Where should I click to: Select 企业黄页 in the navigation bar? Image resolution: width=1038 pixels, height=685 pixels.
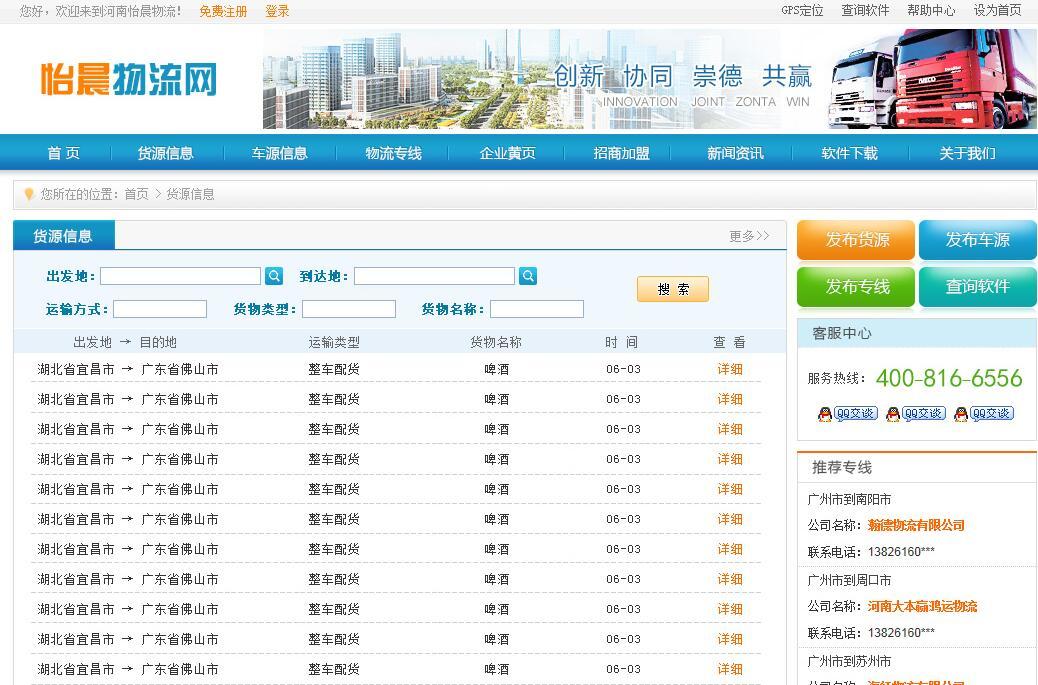pos(507,153)
